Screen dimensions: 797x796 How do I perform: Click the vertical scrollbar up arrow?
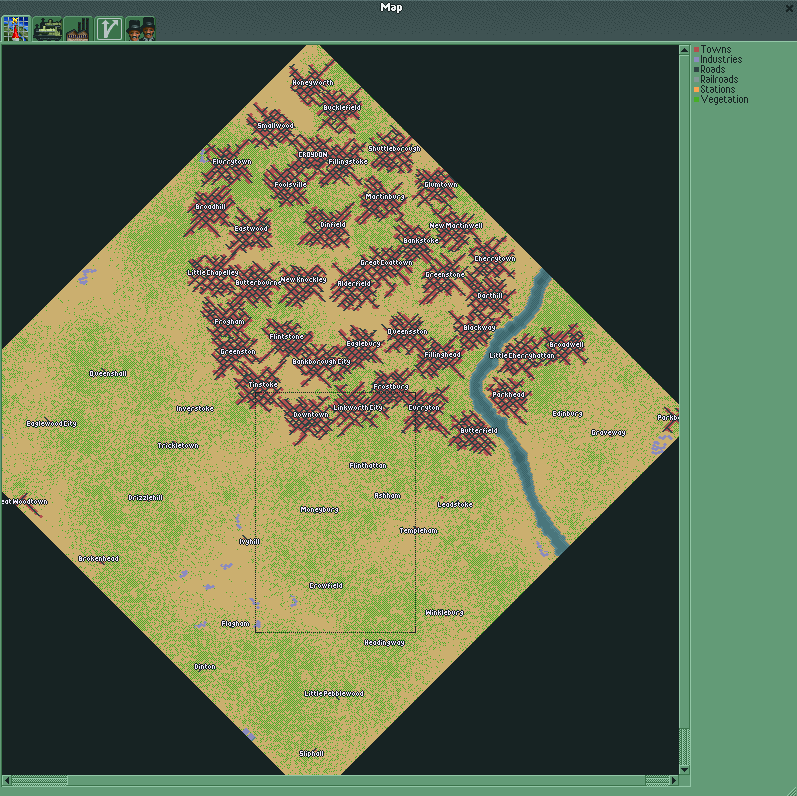pyautogui.click(x=684, y=50)
